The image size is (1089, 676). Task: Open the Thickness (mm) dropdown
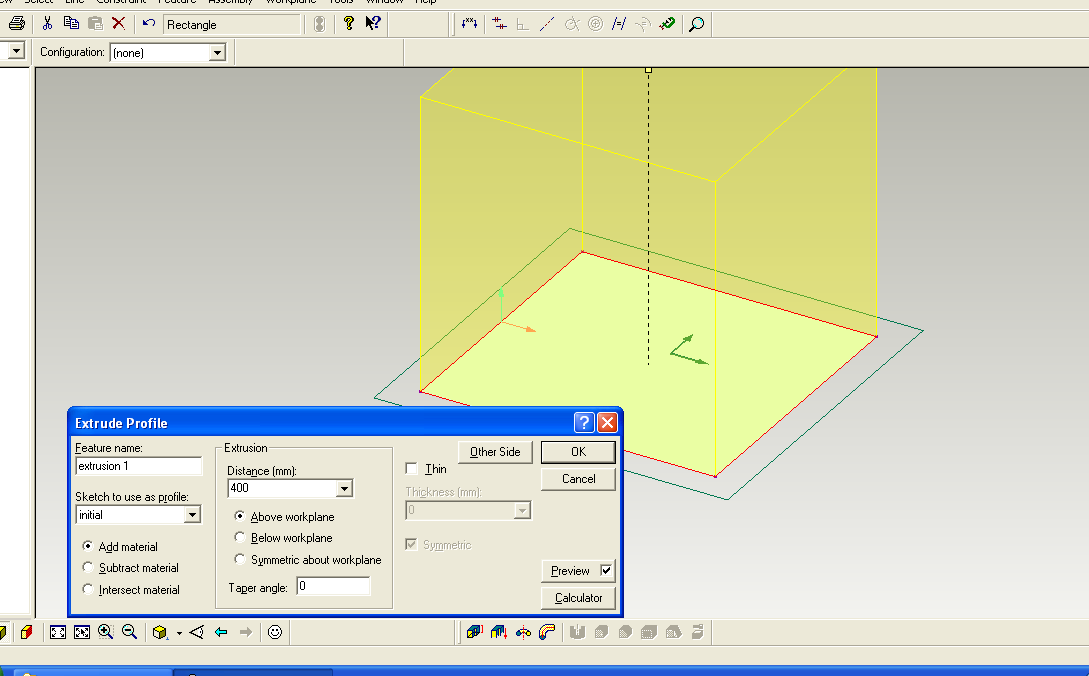(x=522, y=511)
